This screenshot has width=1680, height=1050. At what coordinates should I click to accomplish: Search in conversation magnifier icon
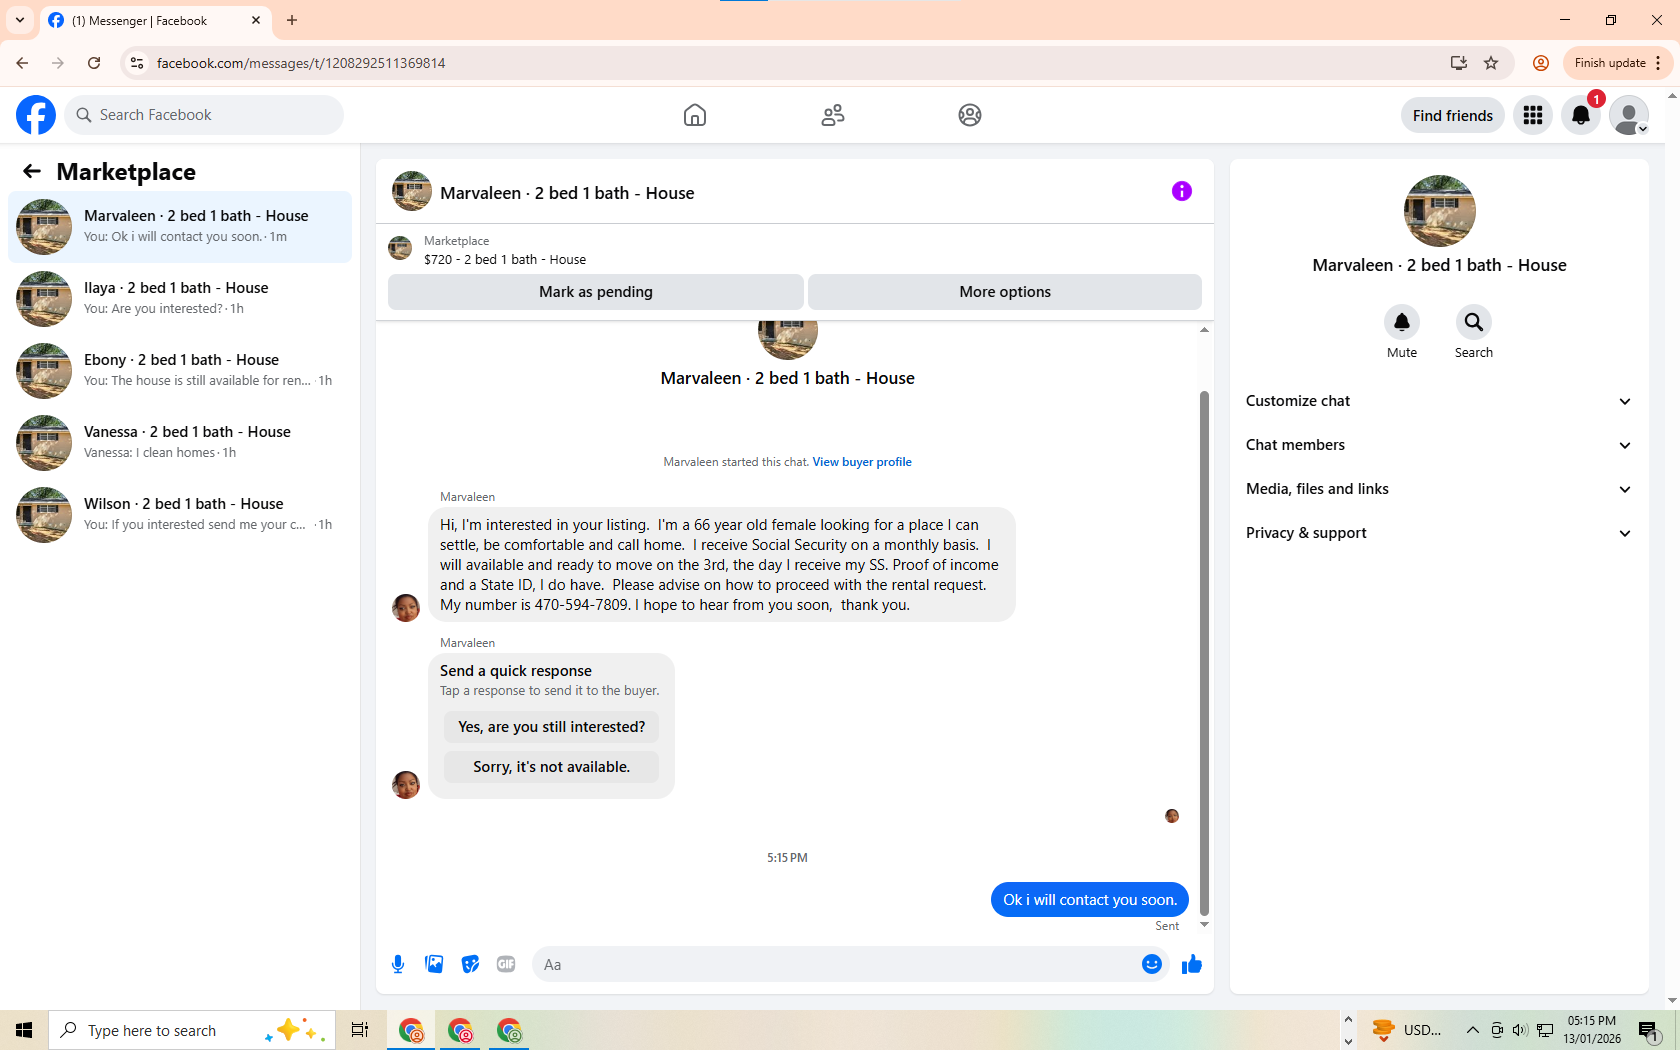(1474, 322)
